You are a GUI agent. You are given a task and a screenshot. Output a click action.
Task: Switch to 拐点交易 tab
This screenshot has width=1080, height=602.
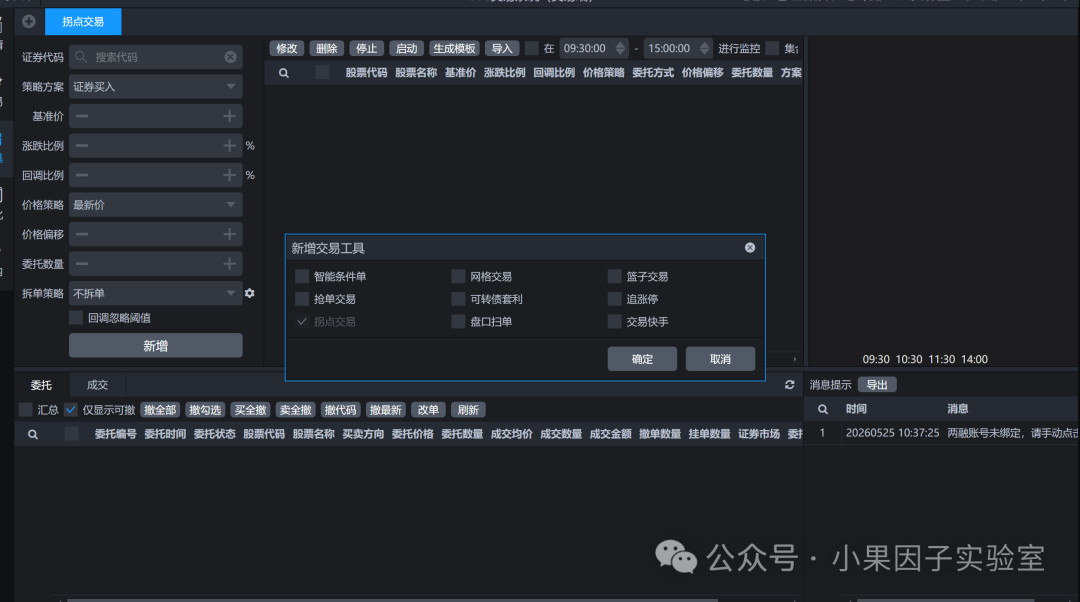click(x=83, y=21)
